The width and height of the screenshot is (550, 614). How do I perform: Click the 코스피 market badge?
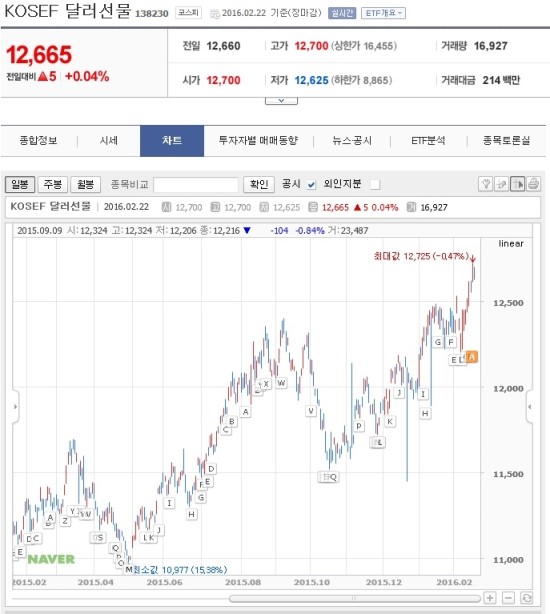pyautogui.click(x=188, y=13)
